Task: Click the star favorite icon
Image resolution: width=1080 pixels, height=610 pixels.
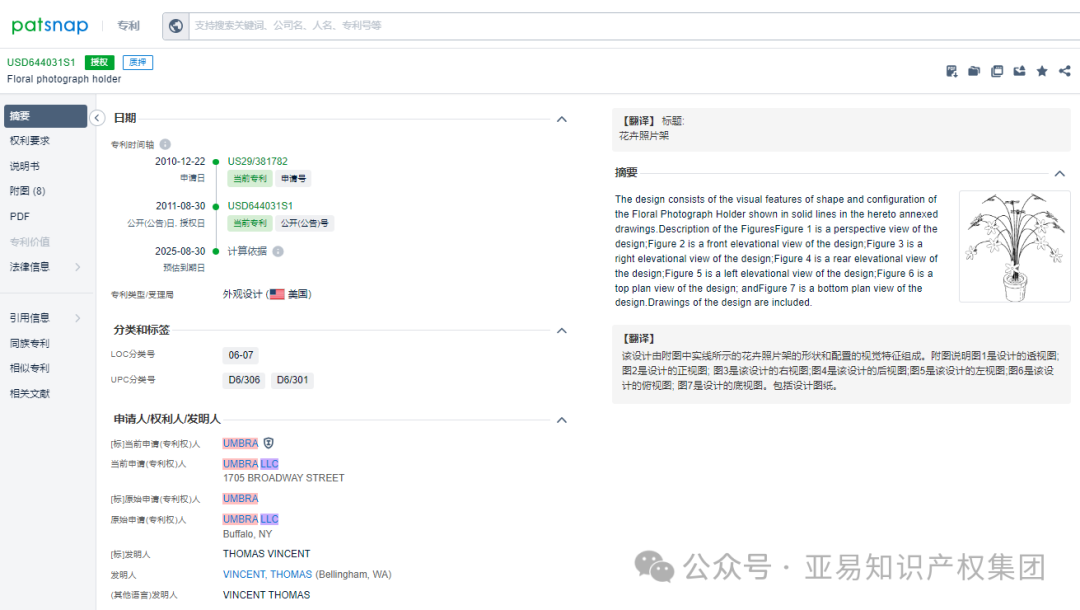Action: pos(1042,71)
